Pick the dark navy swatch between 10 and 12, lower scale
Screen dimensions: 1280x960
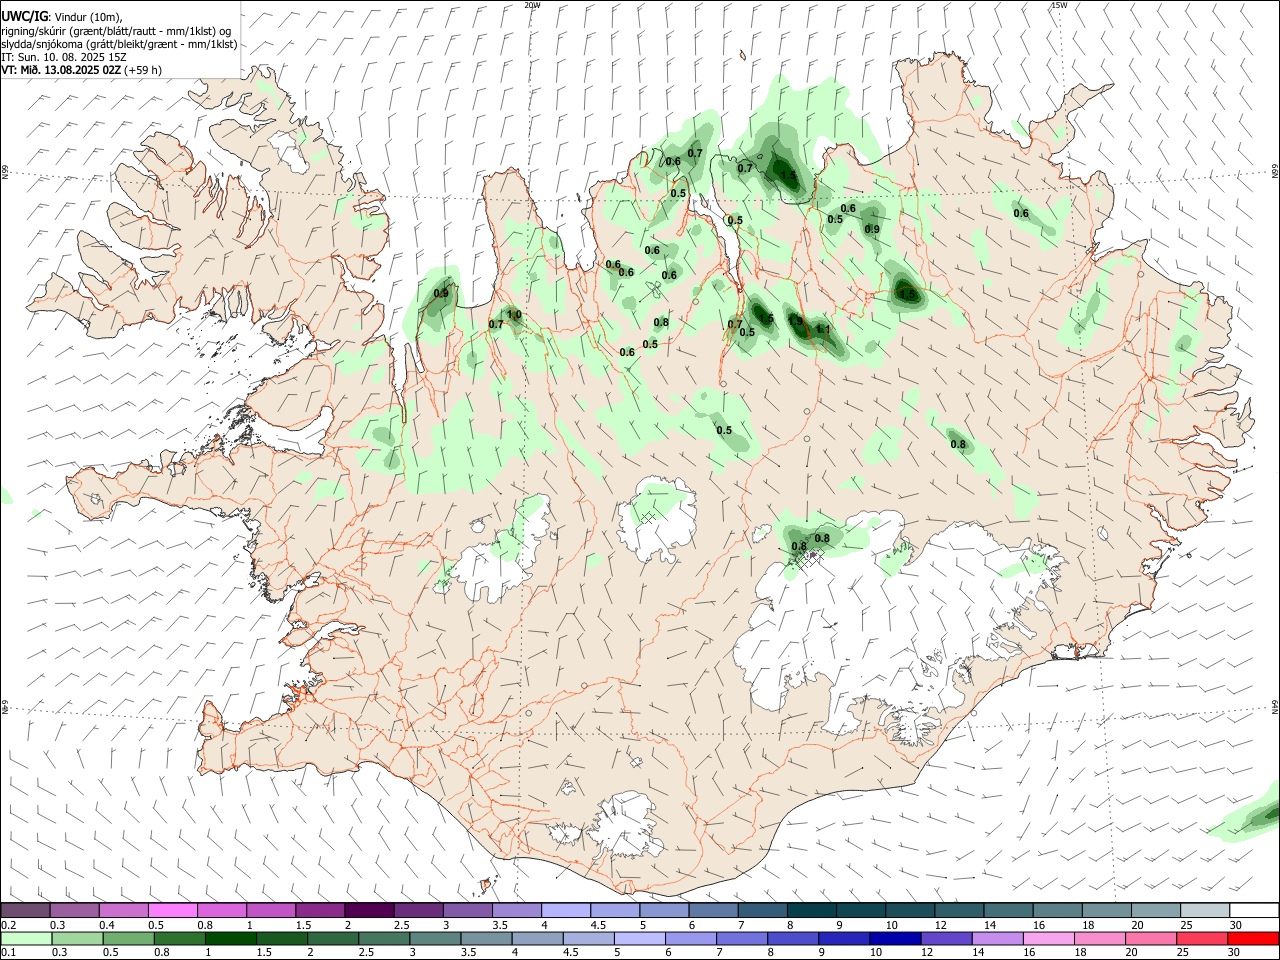[893, 938]
